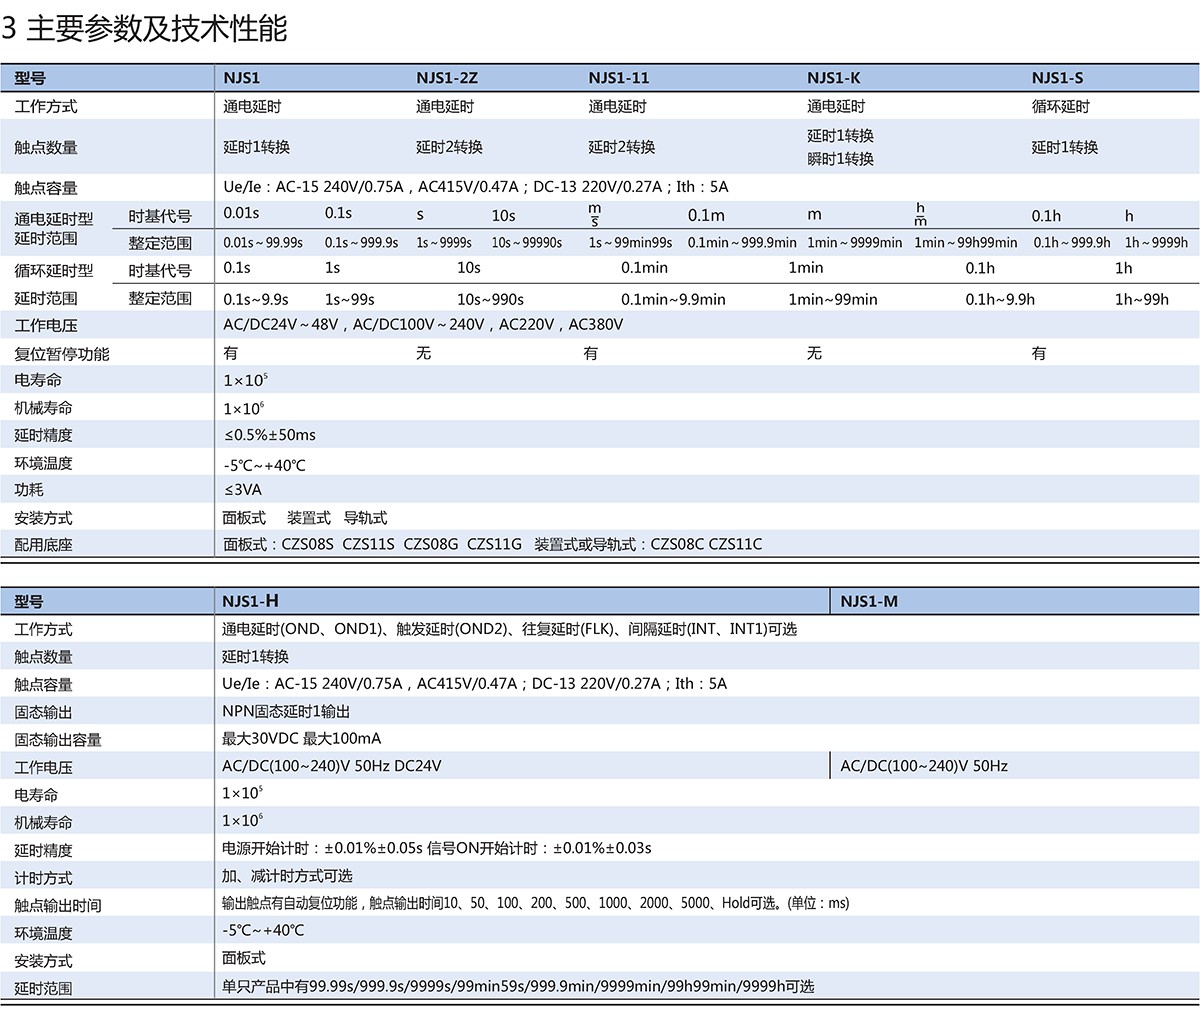Image resolution: width=1200 pixels, height=1032 pixels.
Task: Click the NJS1-M column header
Action: coord(868,601)
